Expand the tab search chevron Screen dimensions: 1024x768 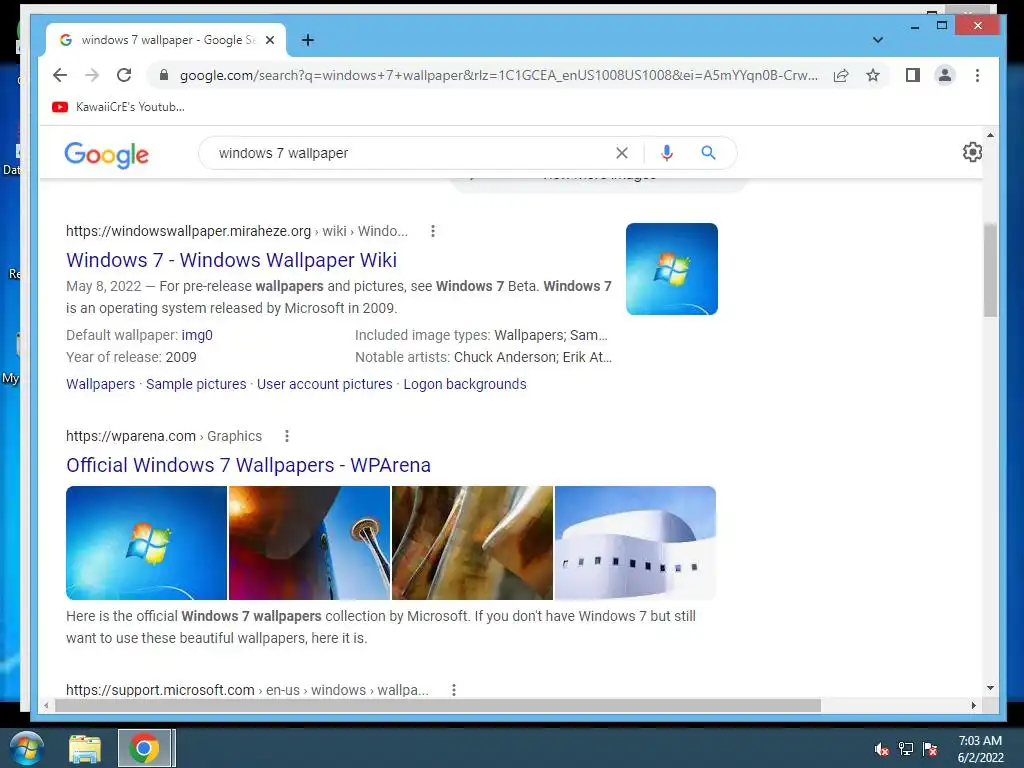(x=878, y=40)
